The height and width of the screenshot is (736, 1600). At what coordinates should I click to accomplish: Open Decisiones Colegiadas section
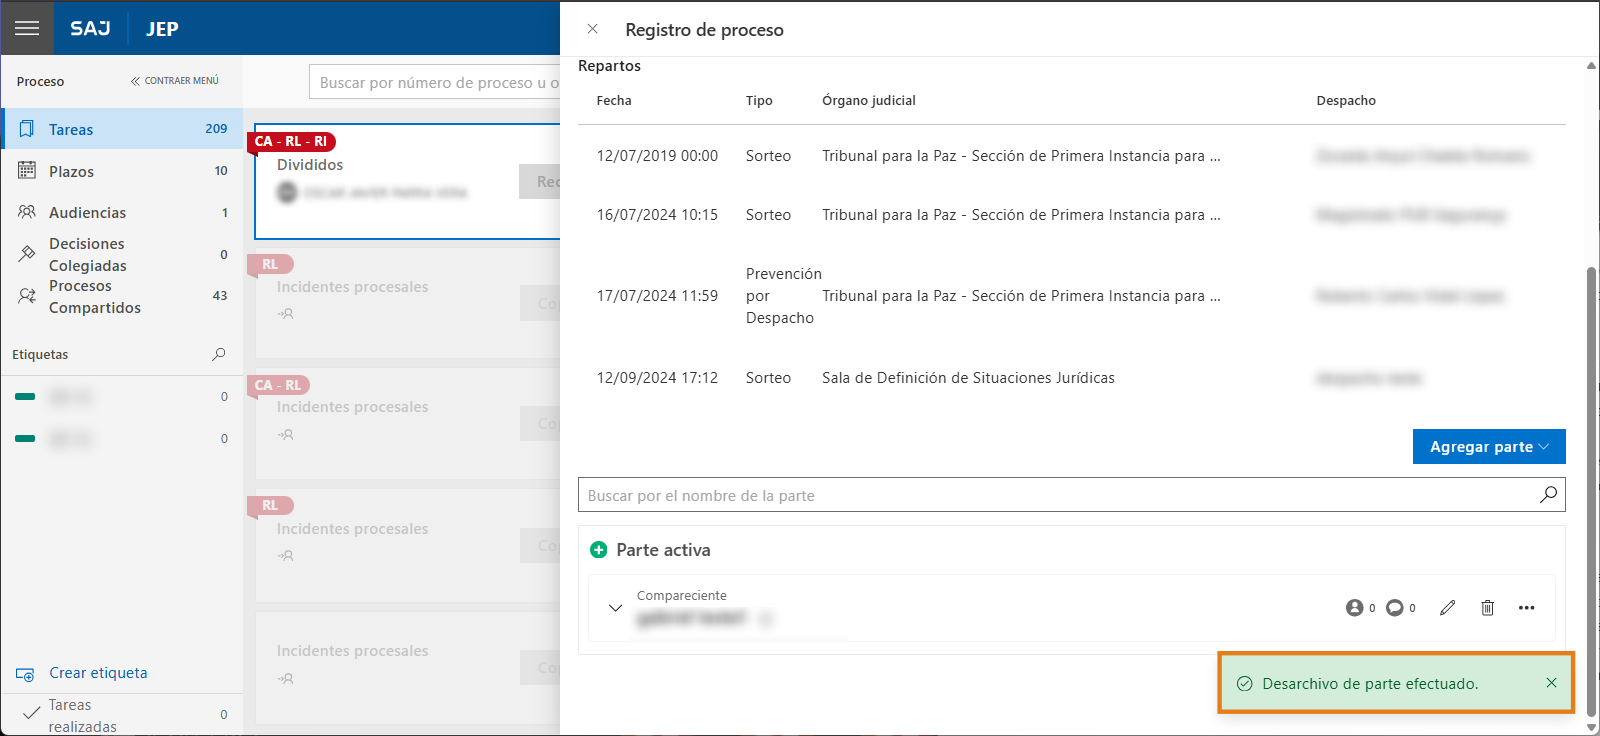[122, 255]
